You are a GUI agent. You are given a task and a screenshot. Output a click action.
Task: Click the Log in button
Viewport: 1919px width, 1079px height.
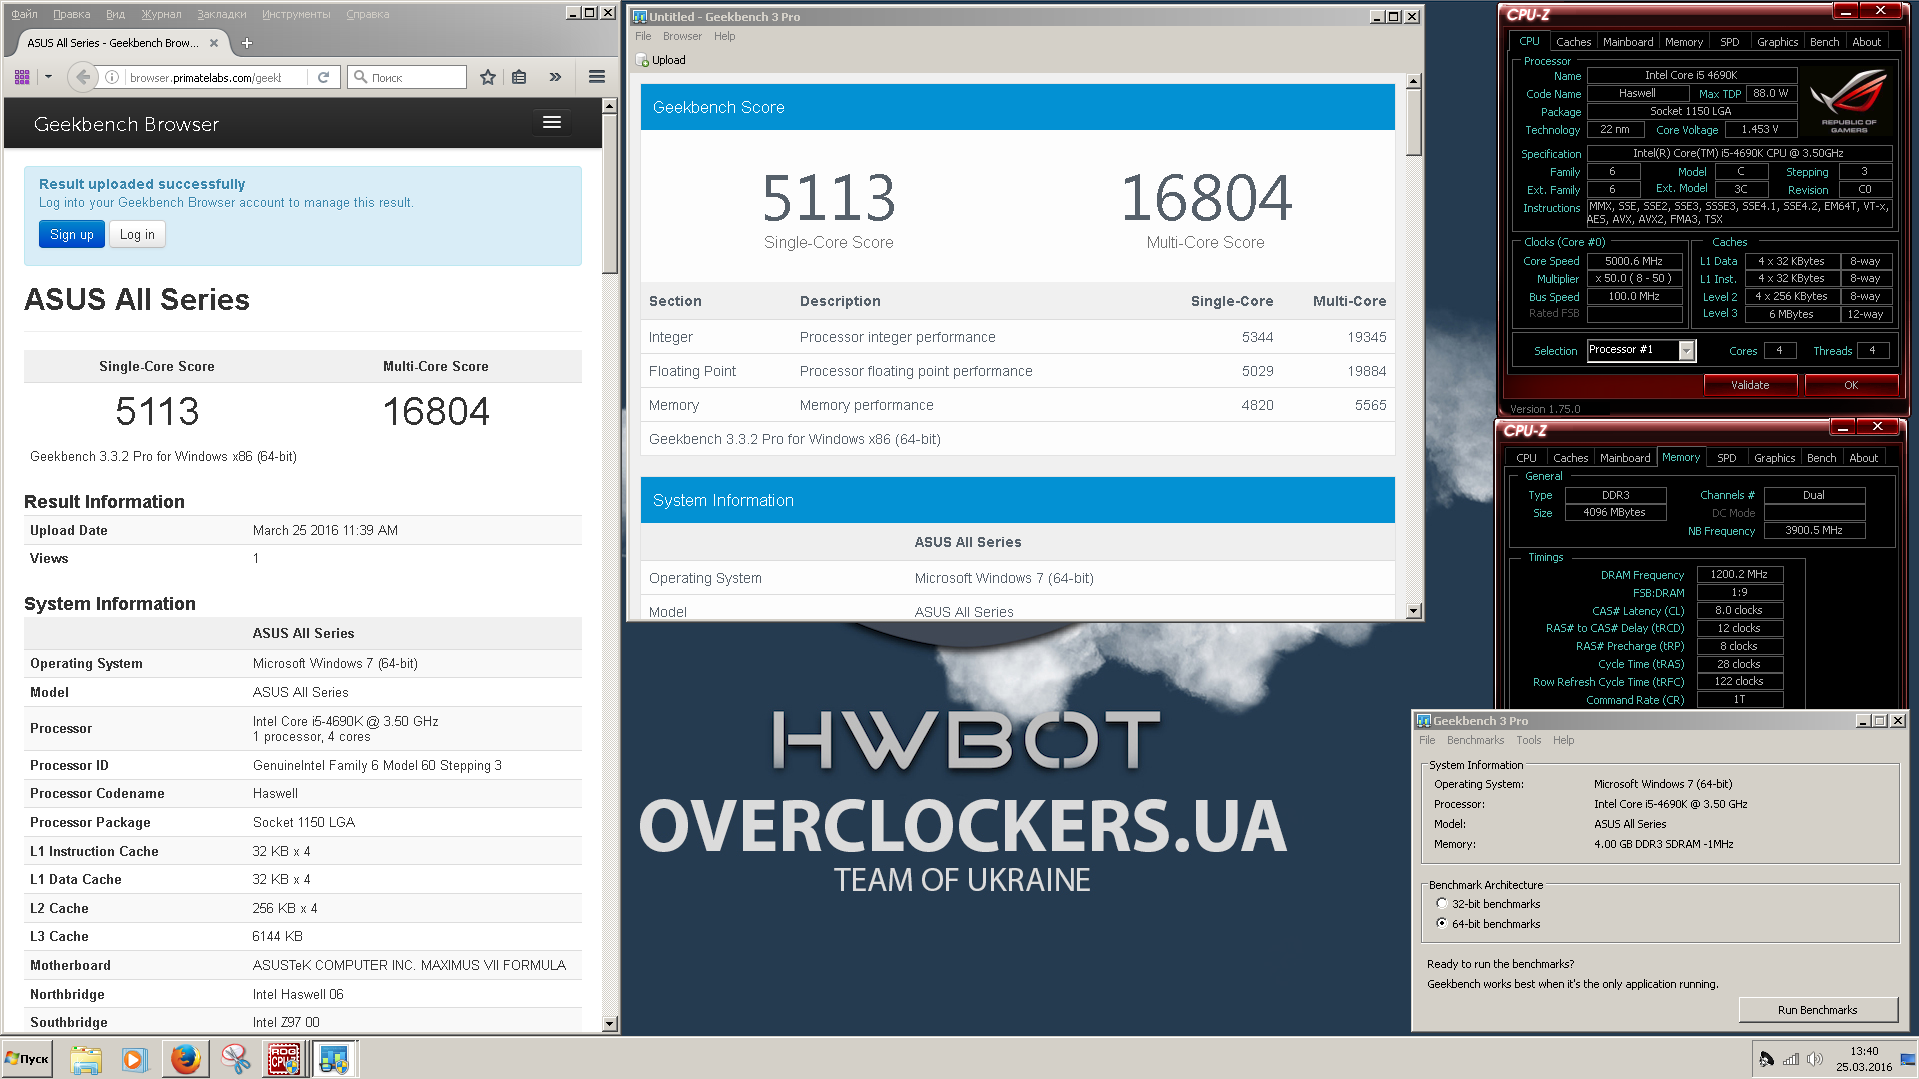pyautogui.click(x=137, y=234)
